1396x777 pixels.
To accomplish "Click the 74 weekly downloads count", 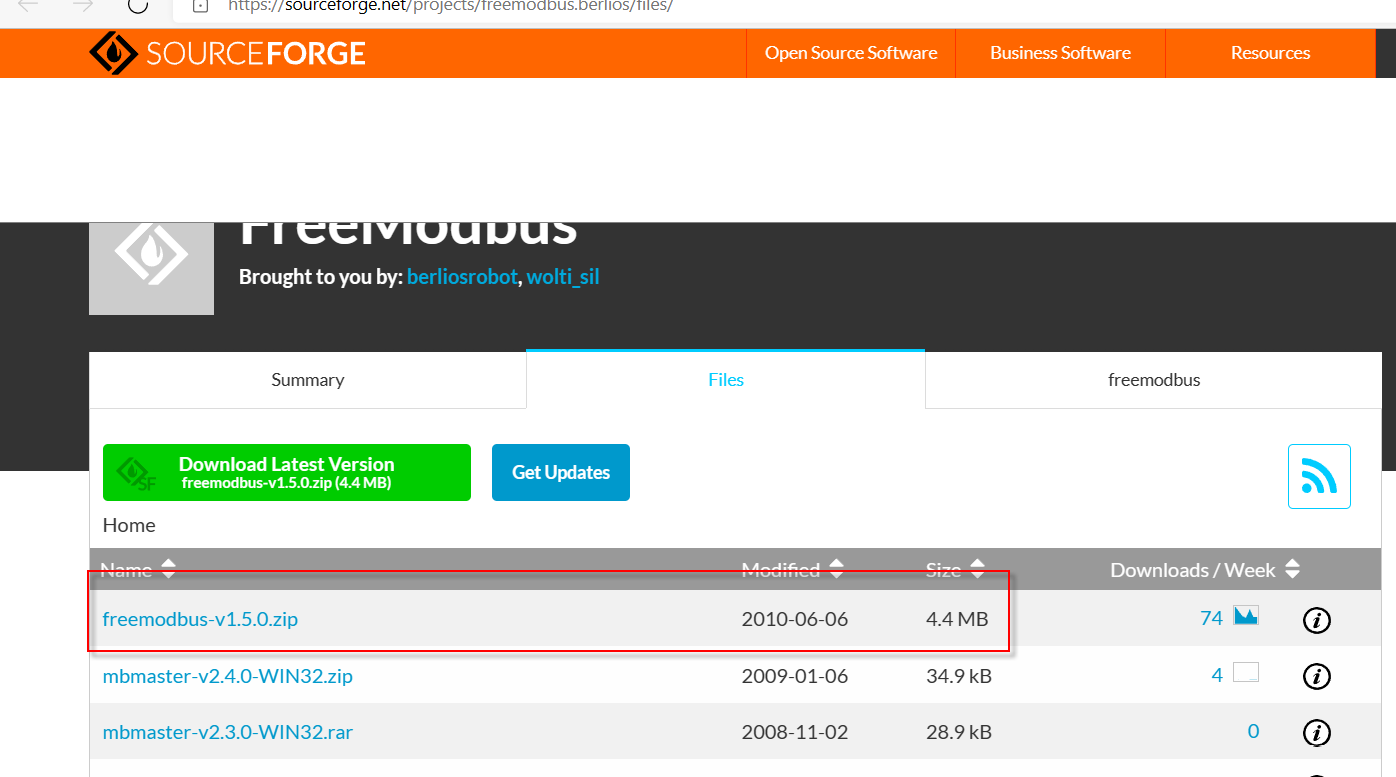I will 1211,618.
